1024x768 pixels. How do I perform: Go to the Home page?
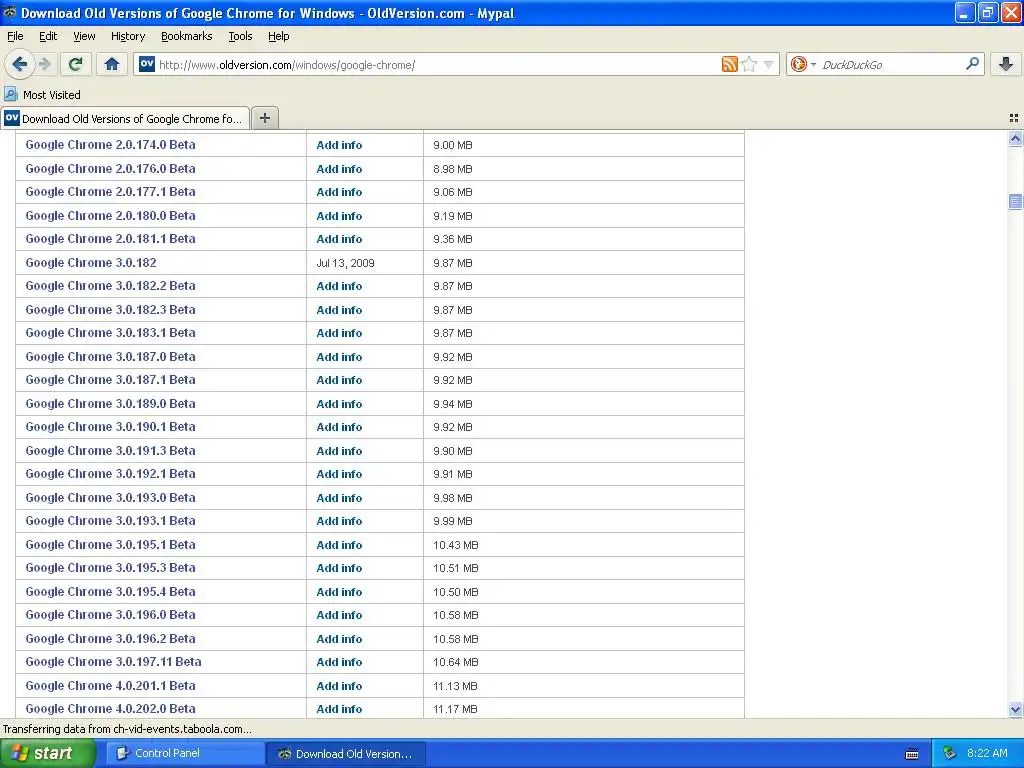(x=112, y=64)
